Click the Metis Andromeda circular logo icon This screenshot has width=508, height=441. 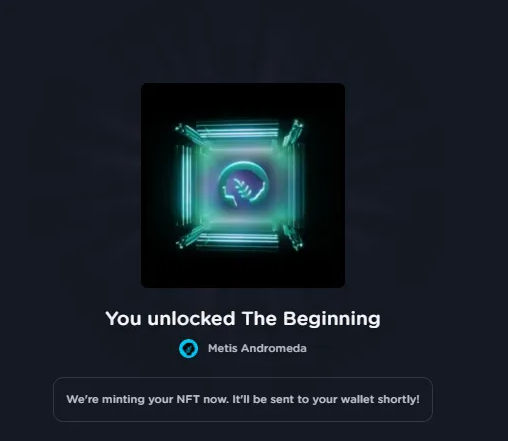[x=189, y=348]
